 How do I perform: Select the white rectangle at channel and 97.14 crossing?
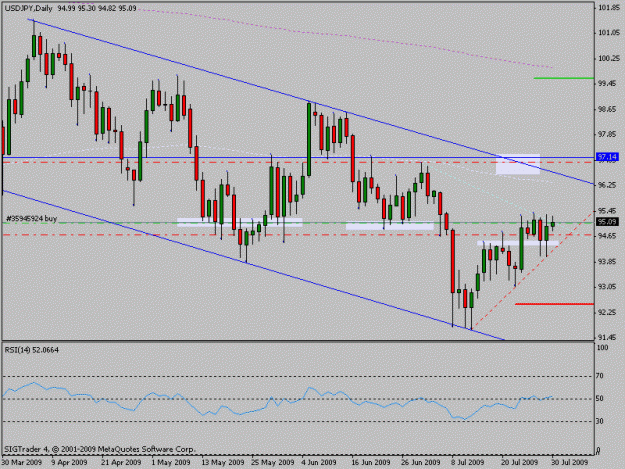click(518, 164)
